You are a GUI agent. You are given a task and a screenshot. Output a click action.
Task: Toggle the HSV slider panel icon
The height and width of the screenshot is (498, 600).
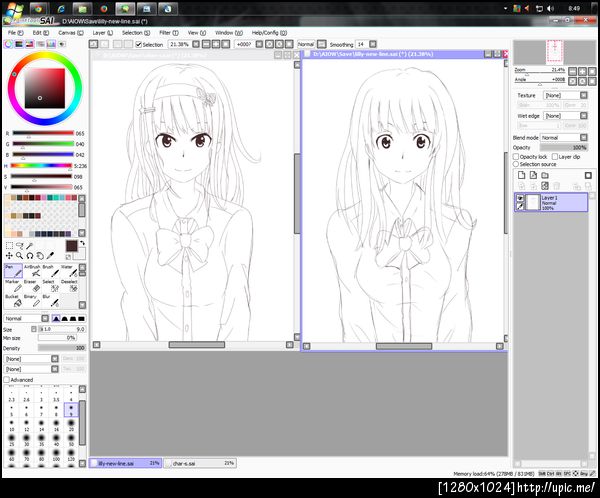(x=29, y=44)
